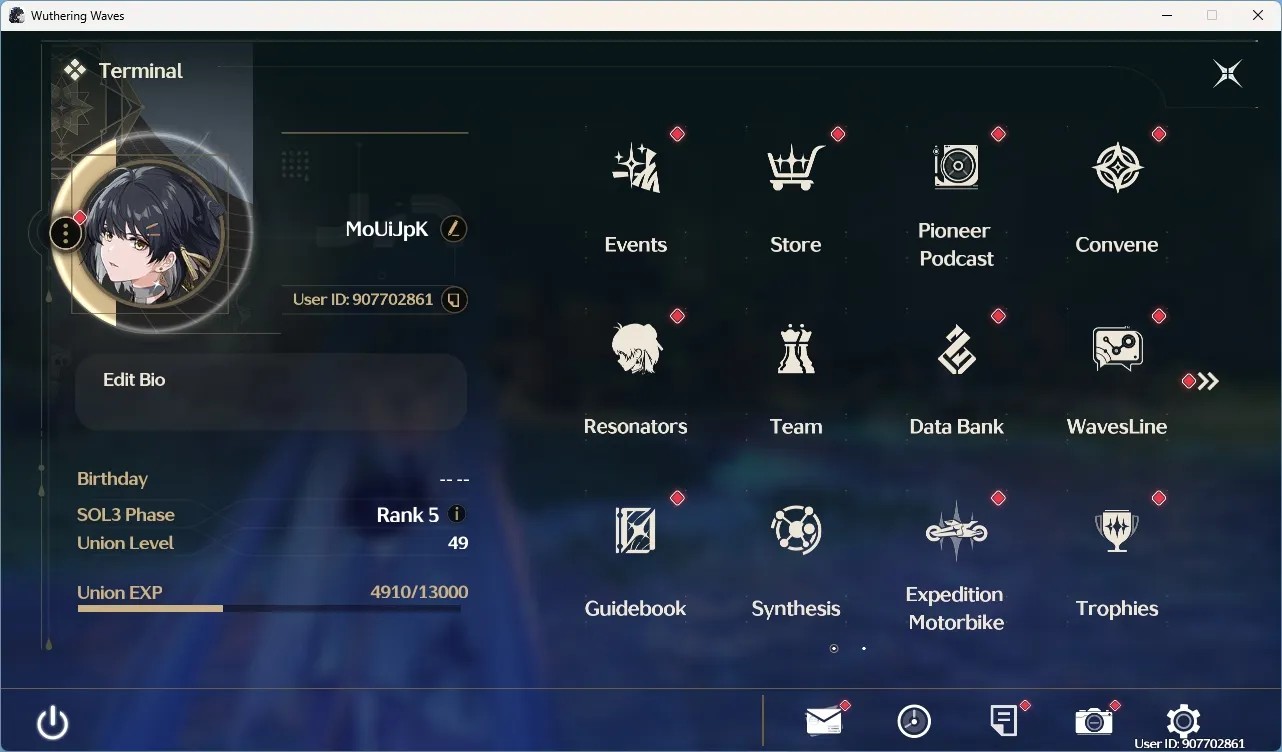This screenshot has height=752, width=1282.
Task: Close the Terminal with the X icon
Action: (x=1227, y=73)
